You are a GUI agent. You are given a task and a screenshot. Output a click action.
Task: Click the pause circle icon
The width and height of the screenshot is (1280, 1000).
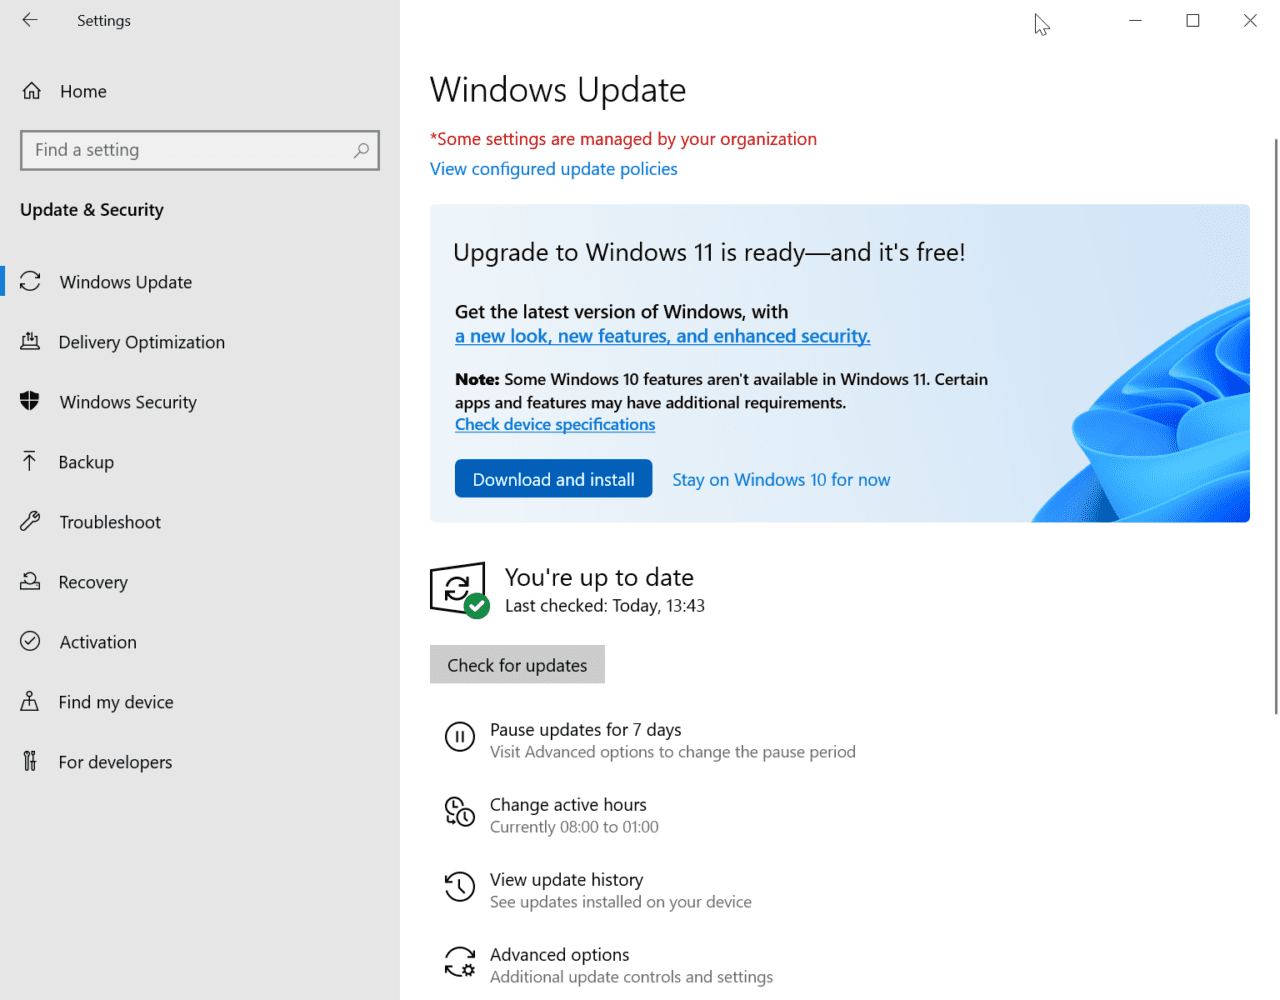click(x=460, y=738)
